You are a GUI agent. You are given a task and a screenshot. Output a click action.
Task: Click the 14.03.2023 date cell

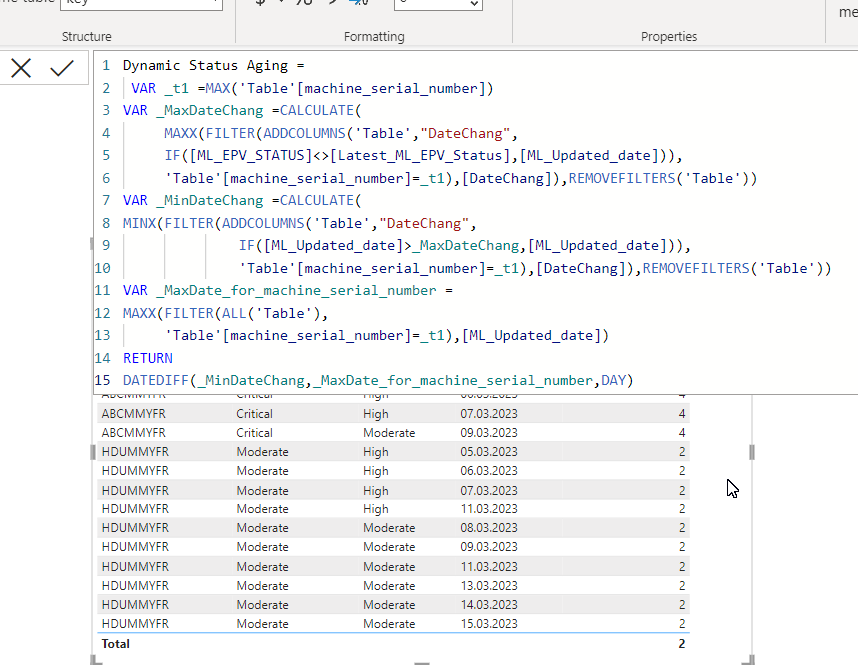pos(489,605)
